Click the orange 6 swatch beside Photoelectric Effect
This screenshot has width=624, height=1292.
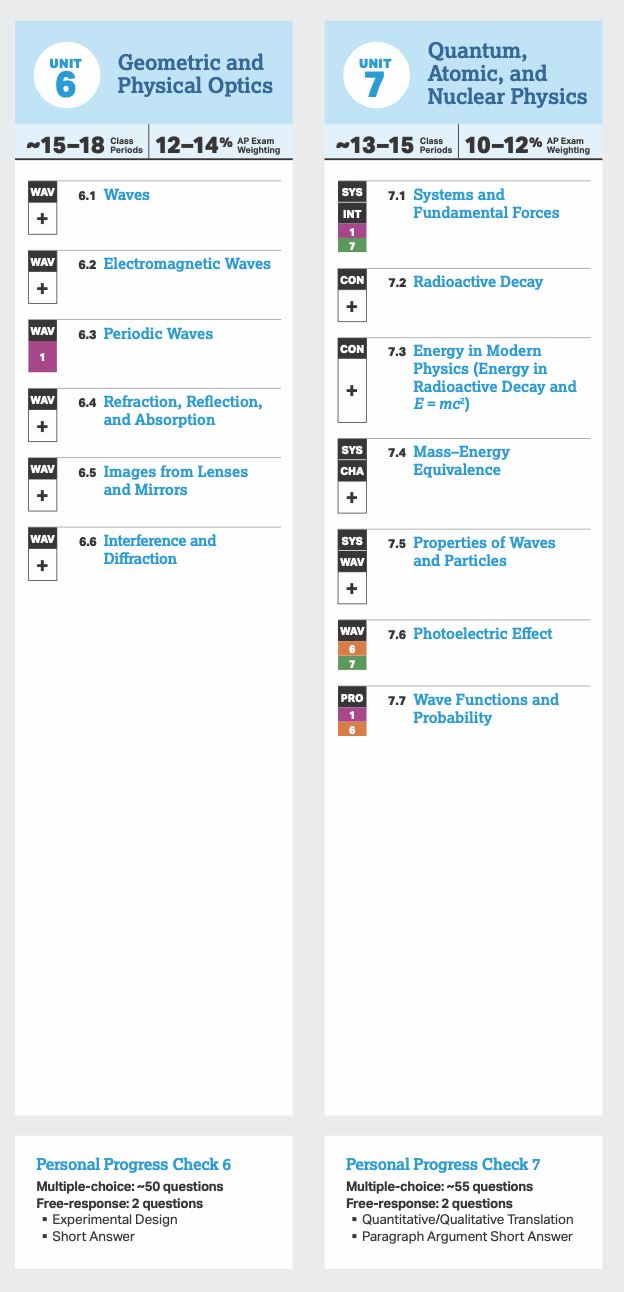click(x=352, y=649)
